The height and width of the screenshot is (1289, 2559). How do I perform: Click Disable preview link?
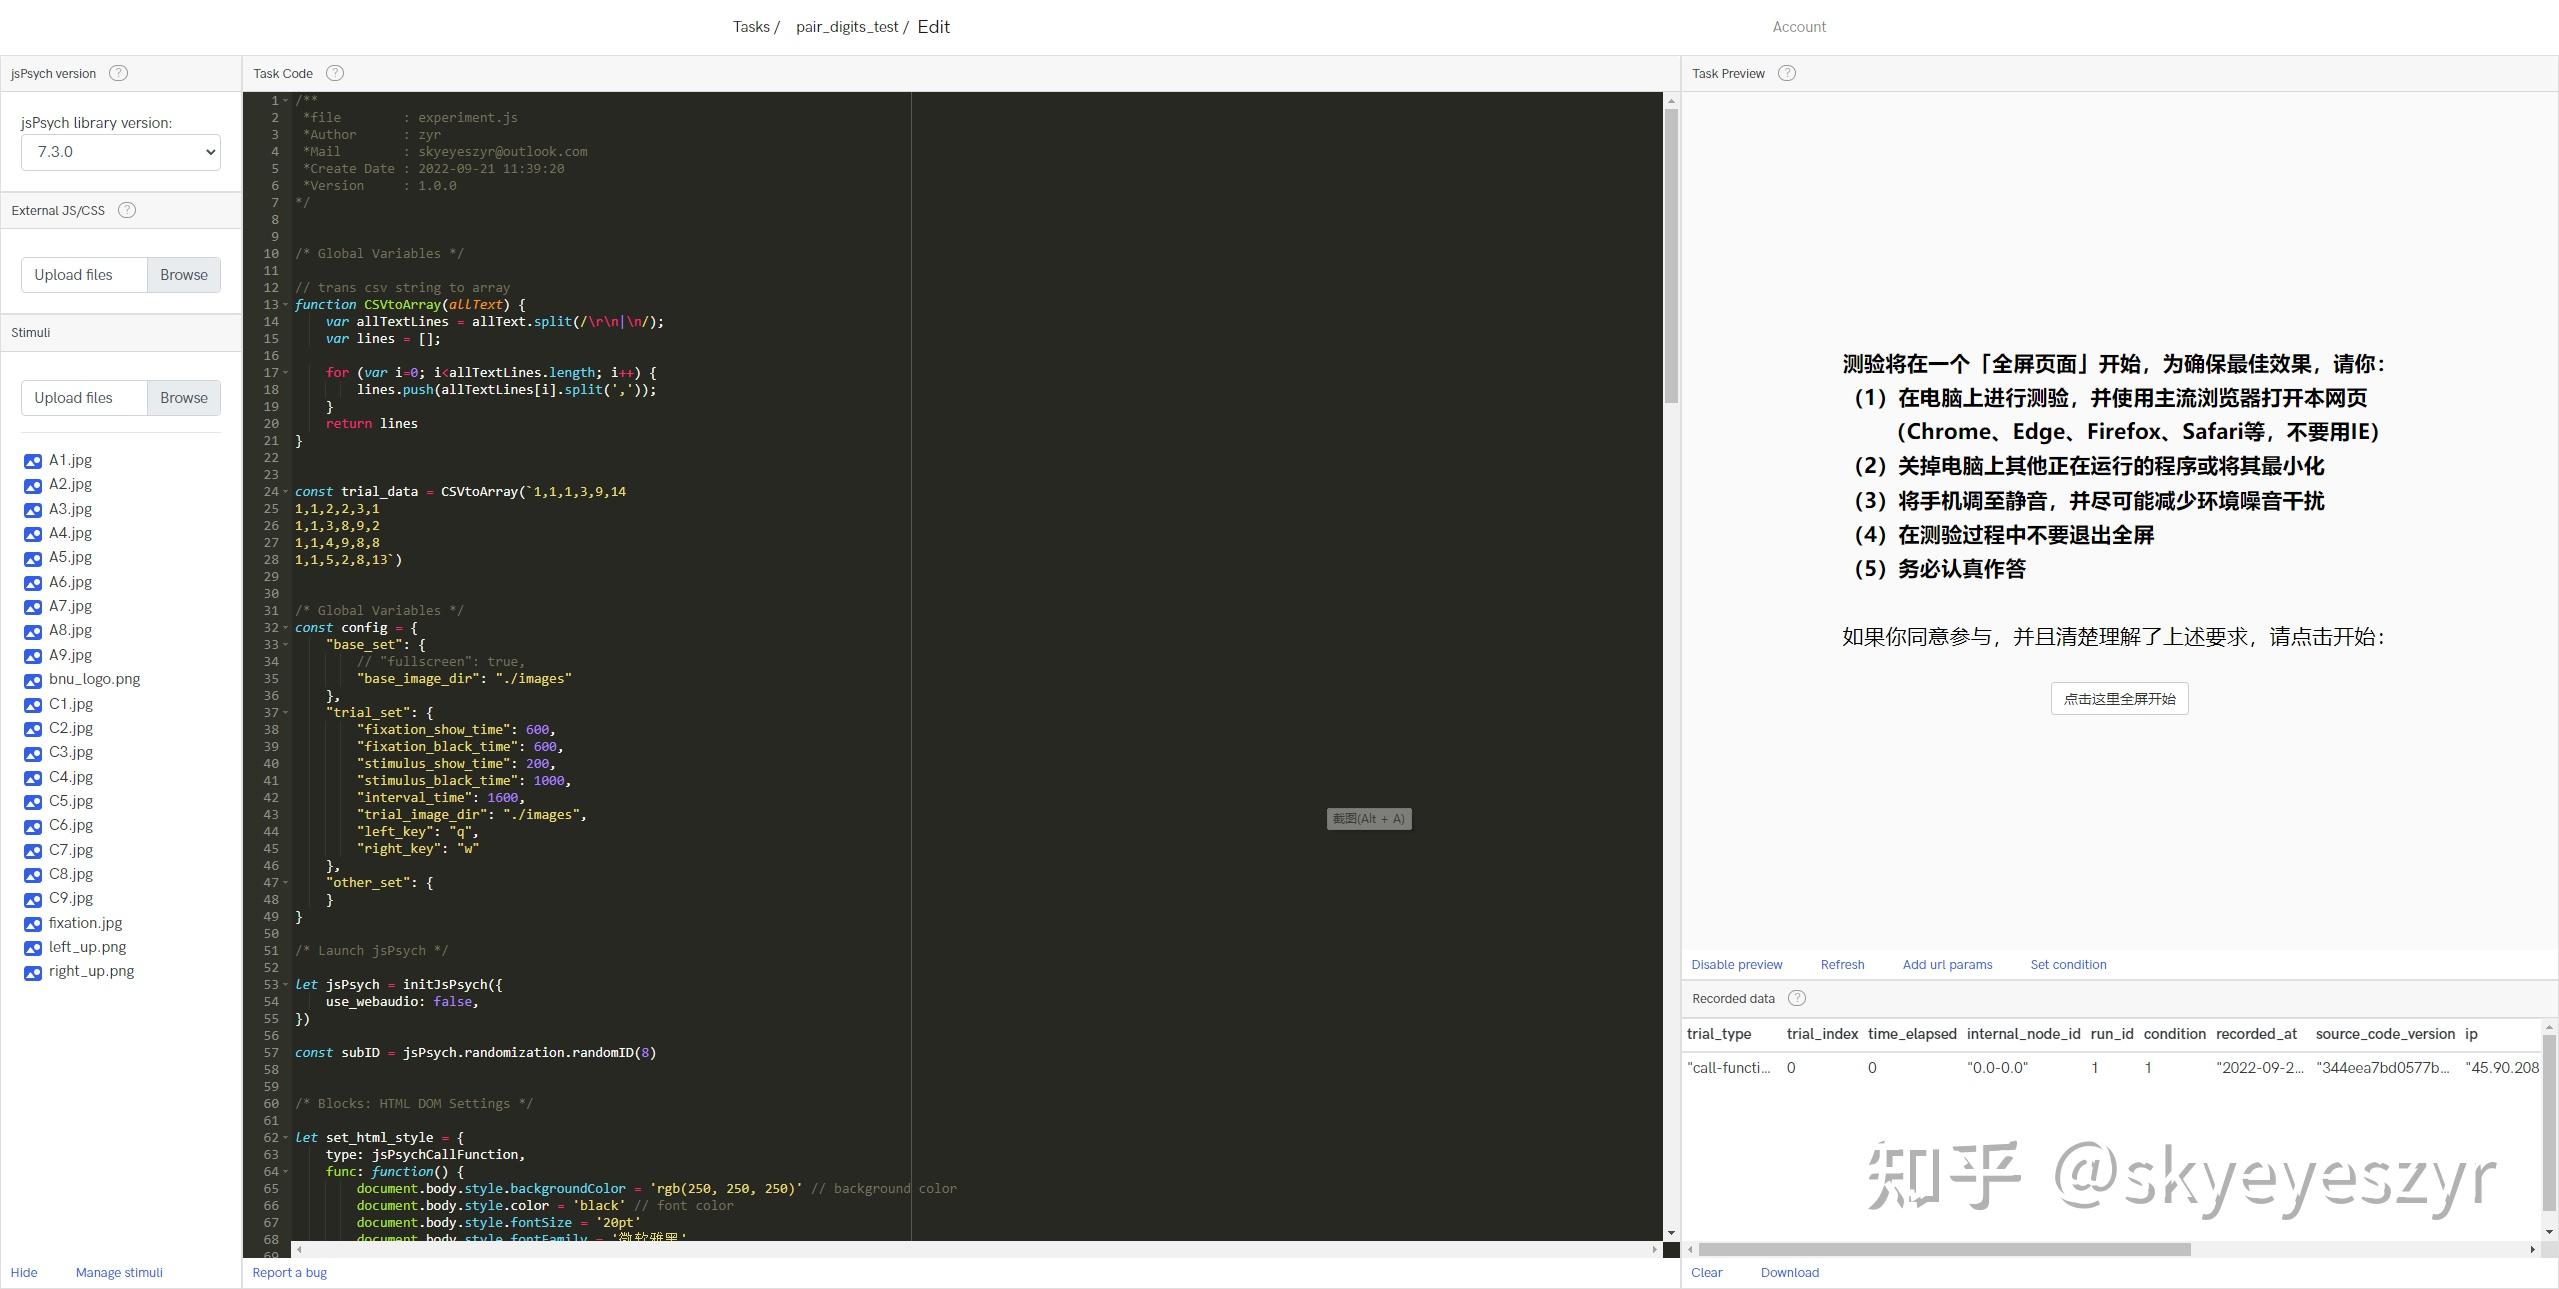click(x=1736, y=965)
